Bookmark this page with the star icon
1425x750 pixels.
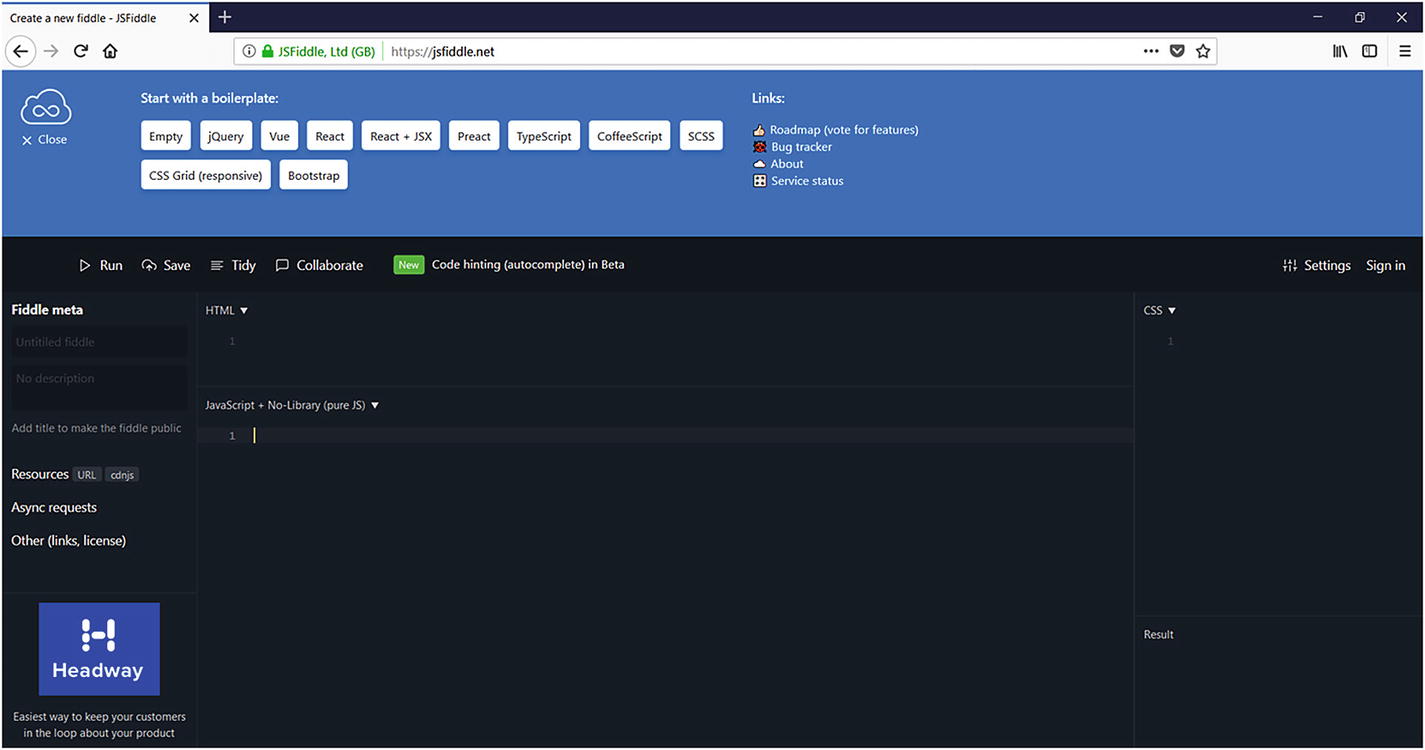click(x=1203, y=51)
